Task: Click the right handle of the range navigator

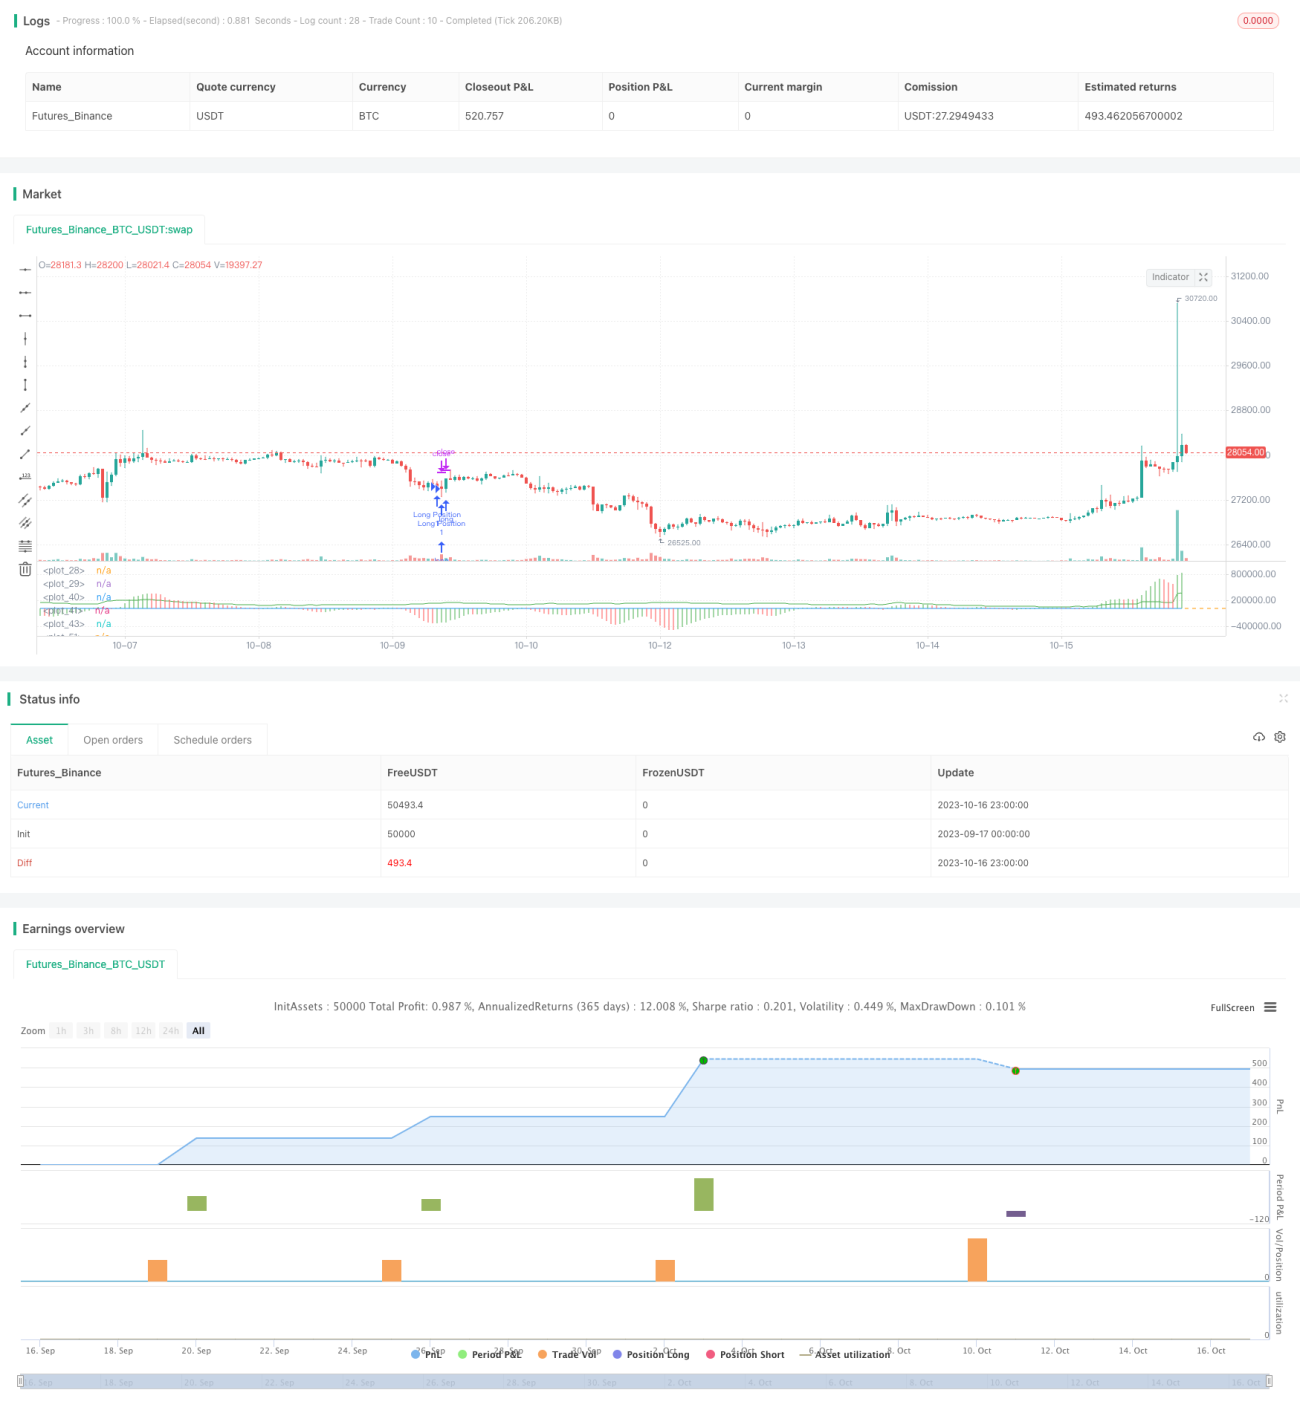Action: (1270, 1381)
